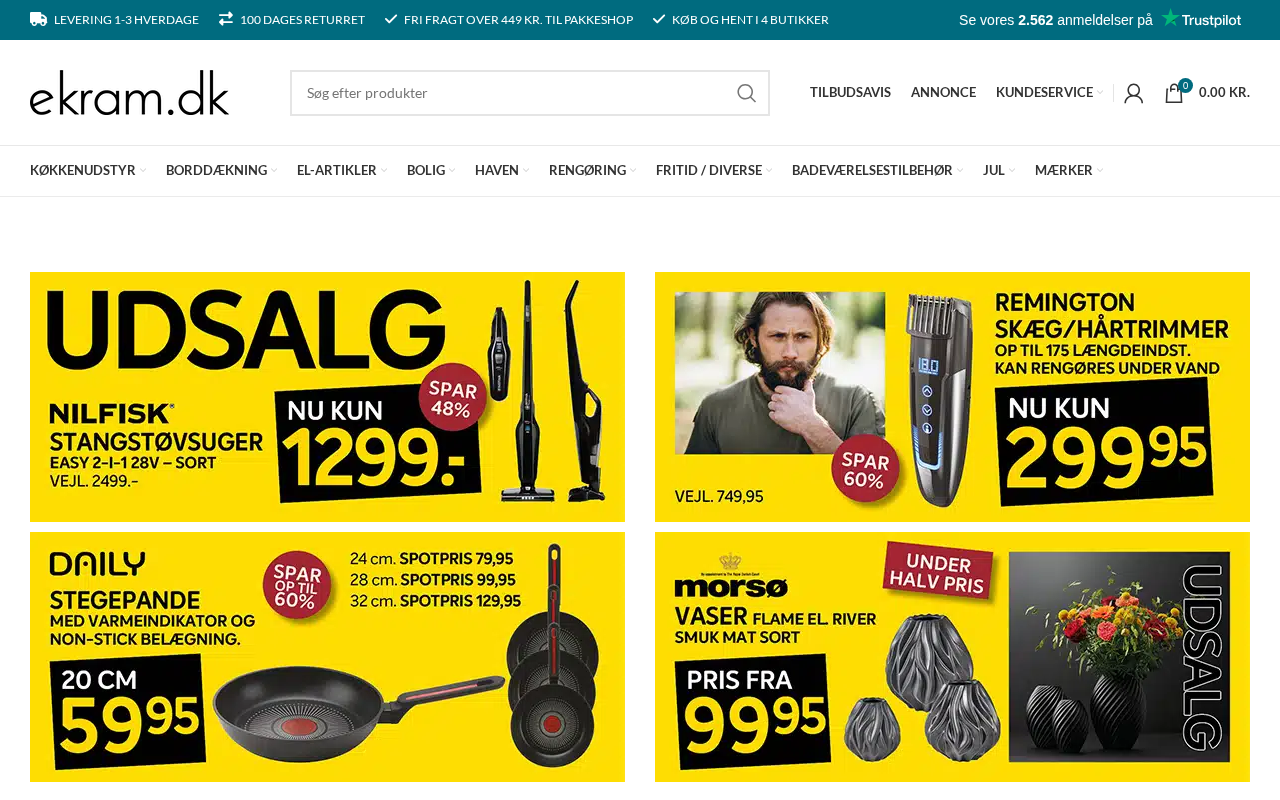This screenshot has width=1280, height=800.
Task: Go to ekram.dk home logo
Action: (130, 92)
